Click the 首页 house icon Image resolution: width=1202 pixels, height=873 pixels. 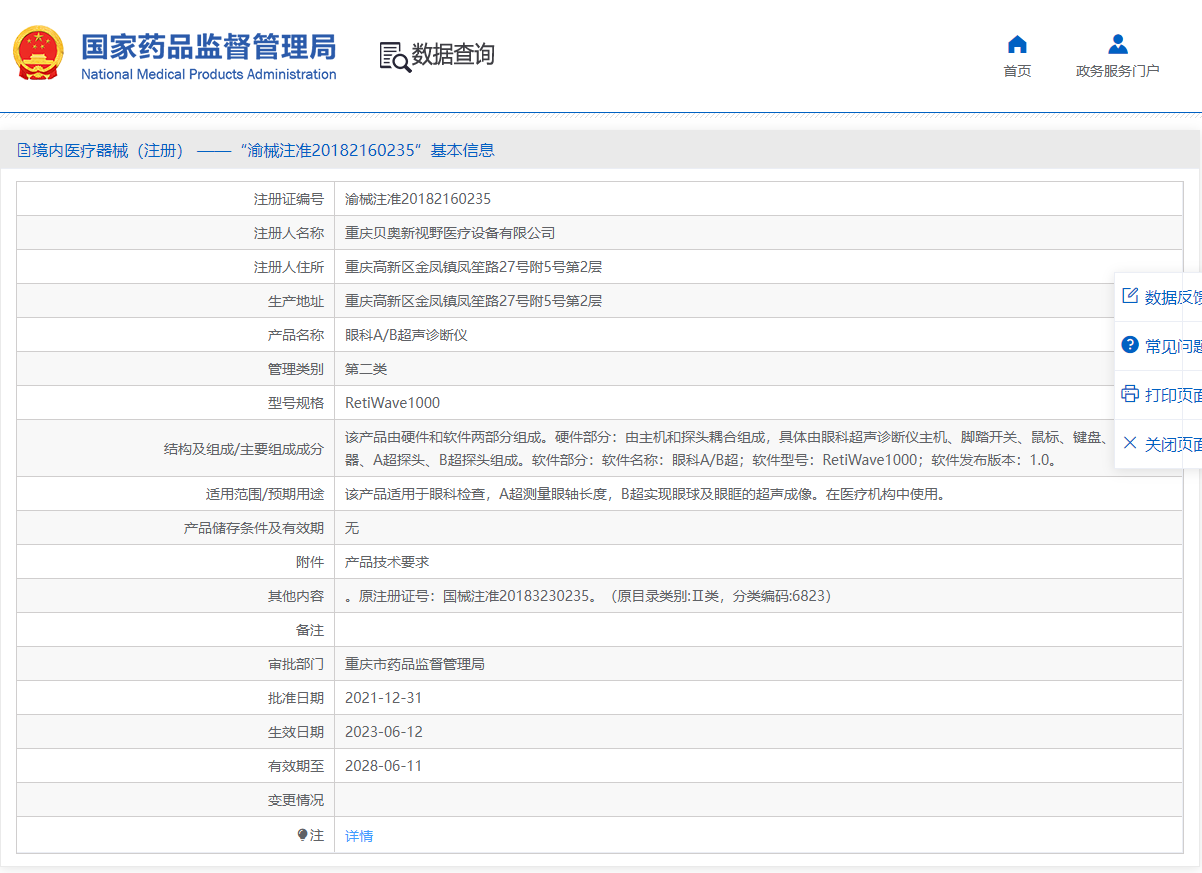(x=1017, y=44)
